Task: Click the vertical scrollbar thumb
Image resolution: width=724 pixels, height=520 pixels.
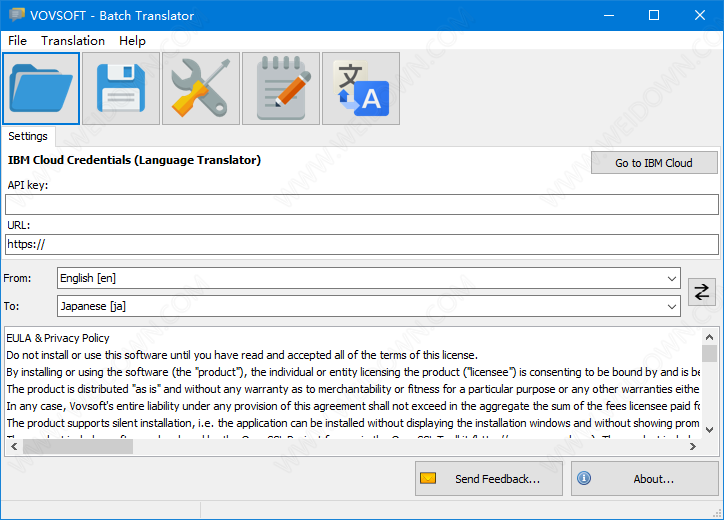Action: click(709, 353)
